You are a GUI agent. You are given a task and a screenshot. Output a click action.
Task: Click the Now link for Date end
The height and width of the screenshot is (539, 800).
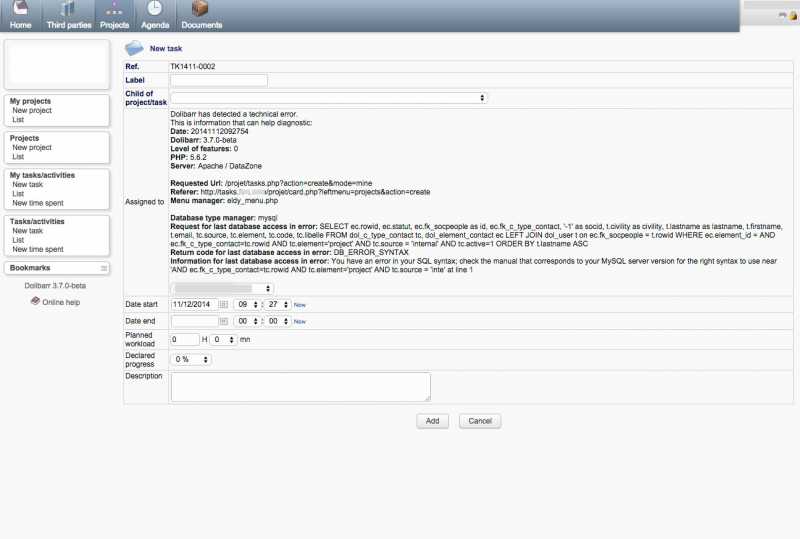pyautogui.click(x=299, y=322)
